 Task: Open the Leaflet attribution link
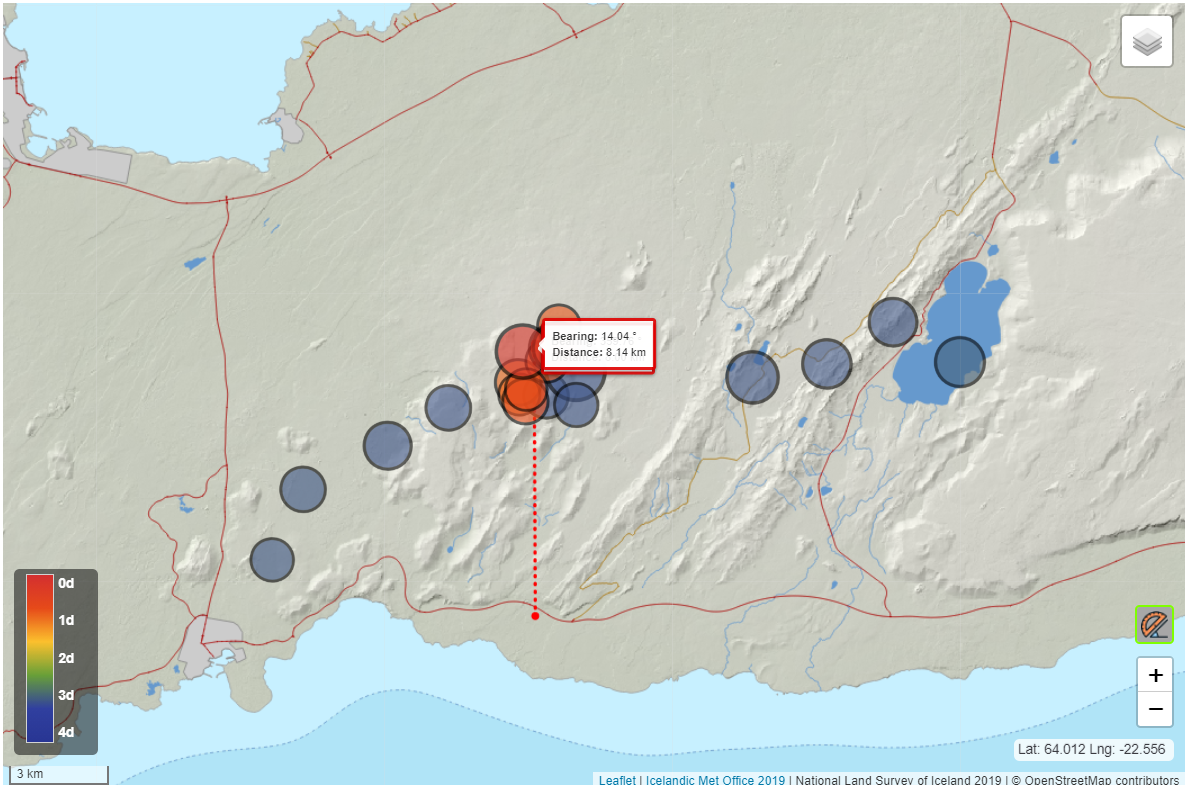617,779
